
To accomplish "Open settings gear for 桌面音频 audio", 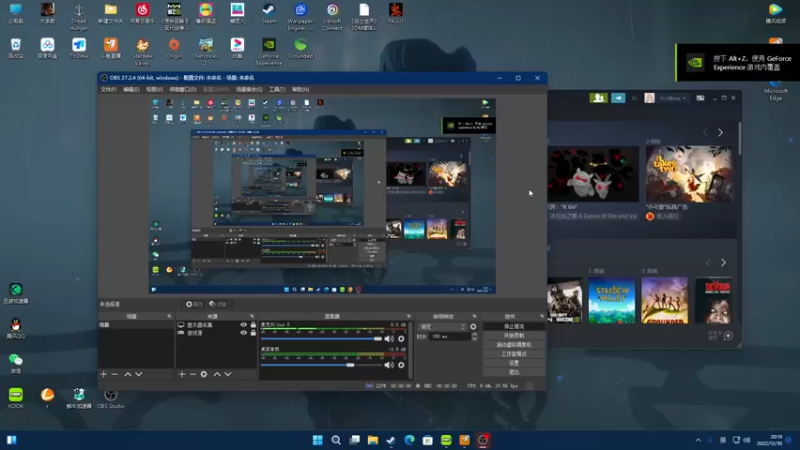I will 401,365.
